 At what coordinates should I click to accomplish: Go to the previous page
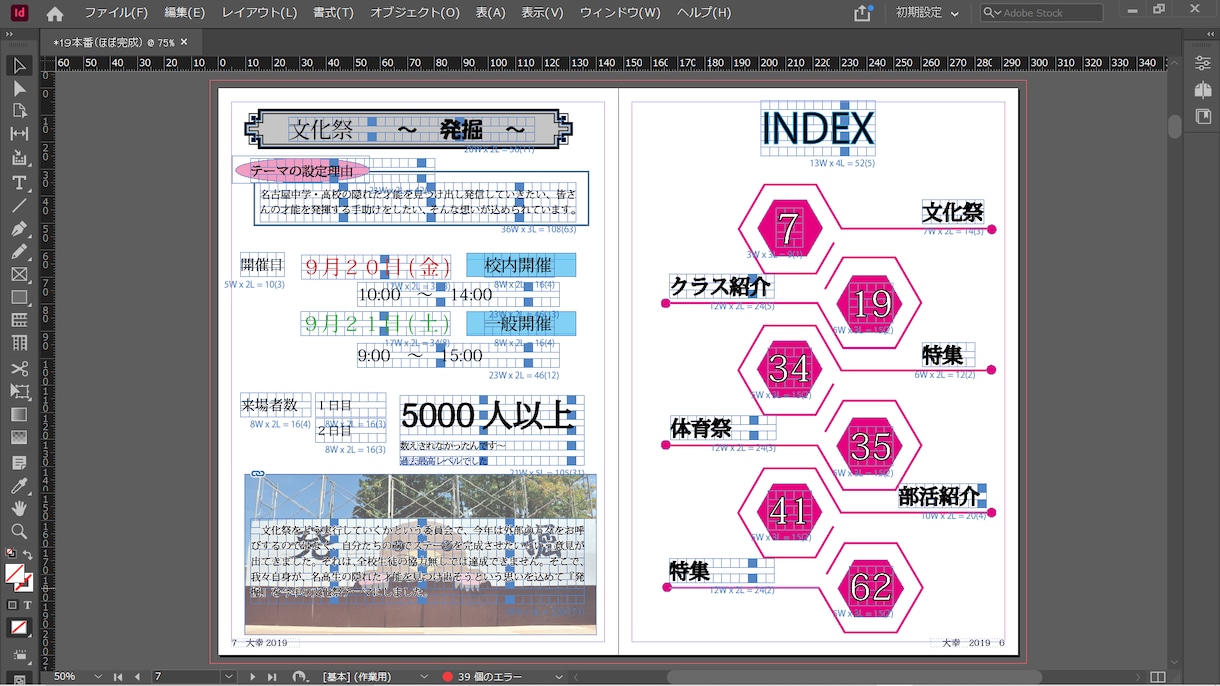(137, 677)
